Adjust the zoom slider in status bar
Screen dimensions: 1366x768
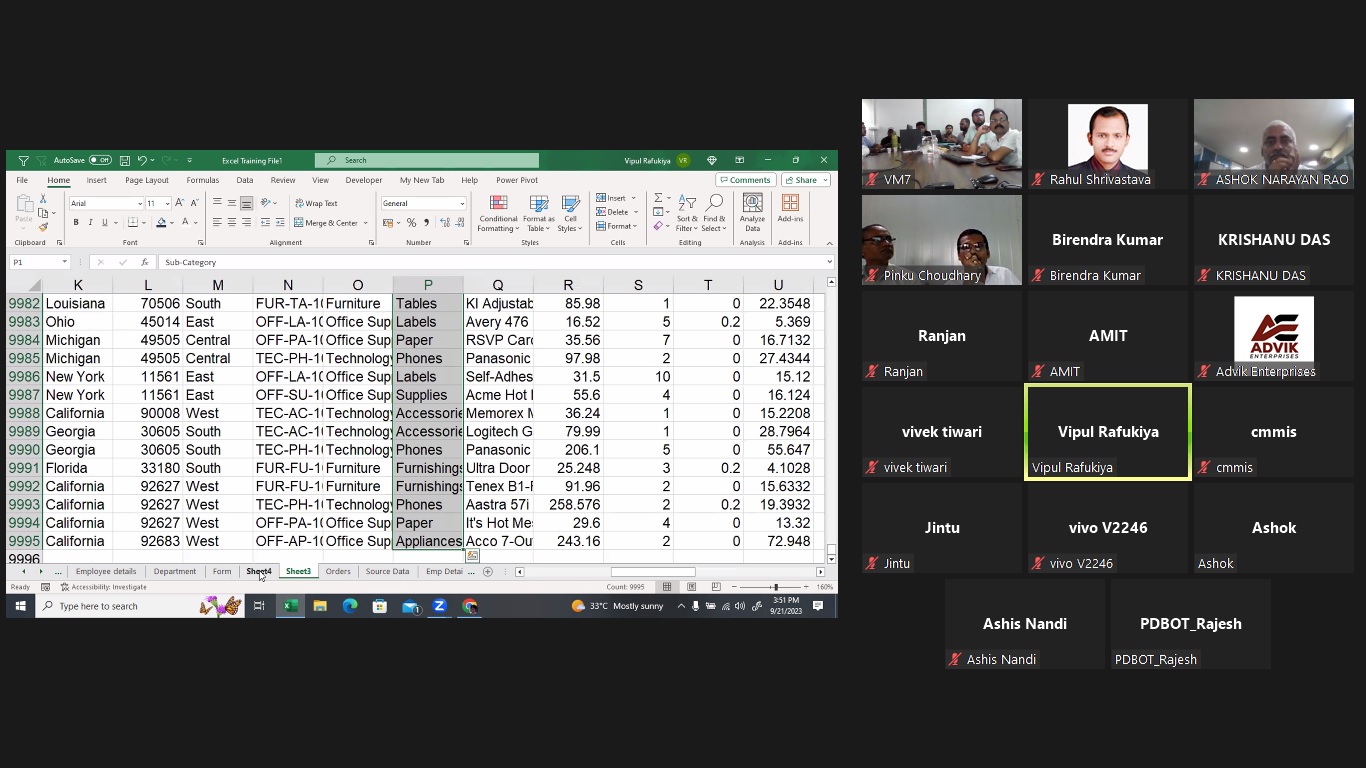tap(775, 587)
